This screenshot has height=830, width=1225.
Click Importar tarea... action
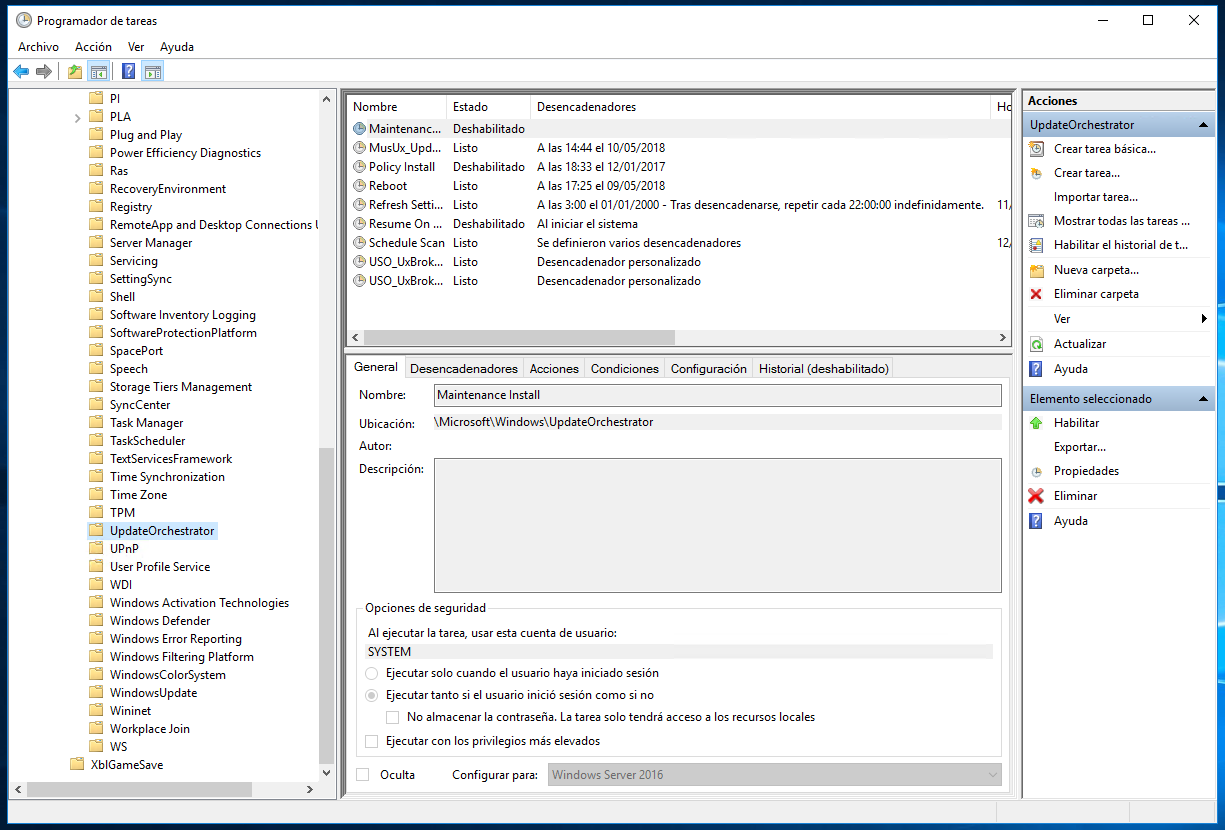[x=1095, y=197]
